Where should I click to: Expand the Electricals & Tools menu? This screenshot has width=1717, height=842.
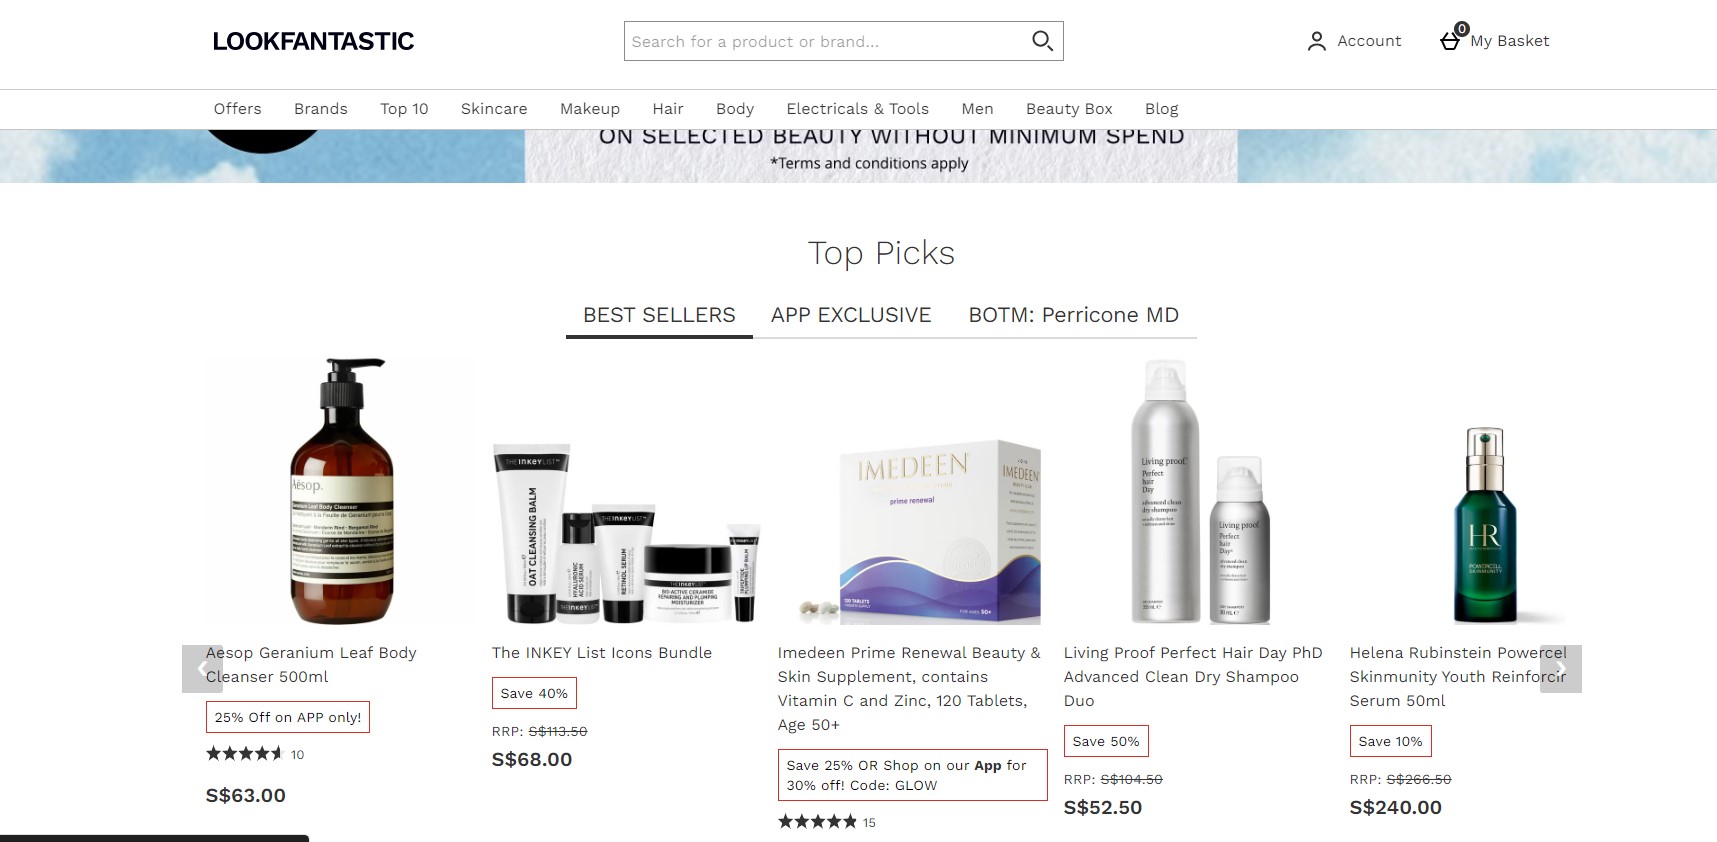click(x=857, y=109)
